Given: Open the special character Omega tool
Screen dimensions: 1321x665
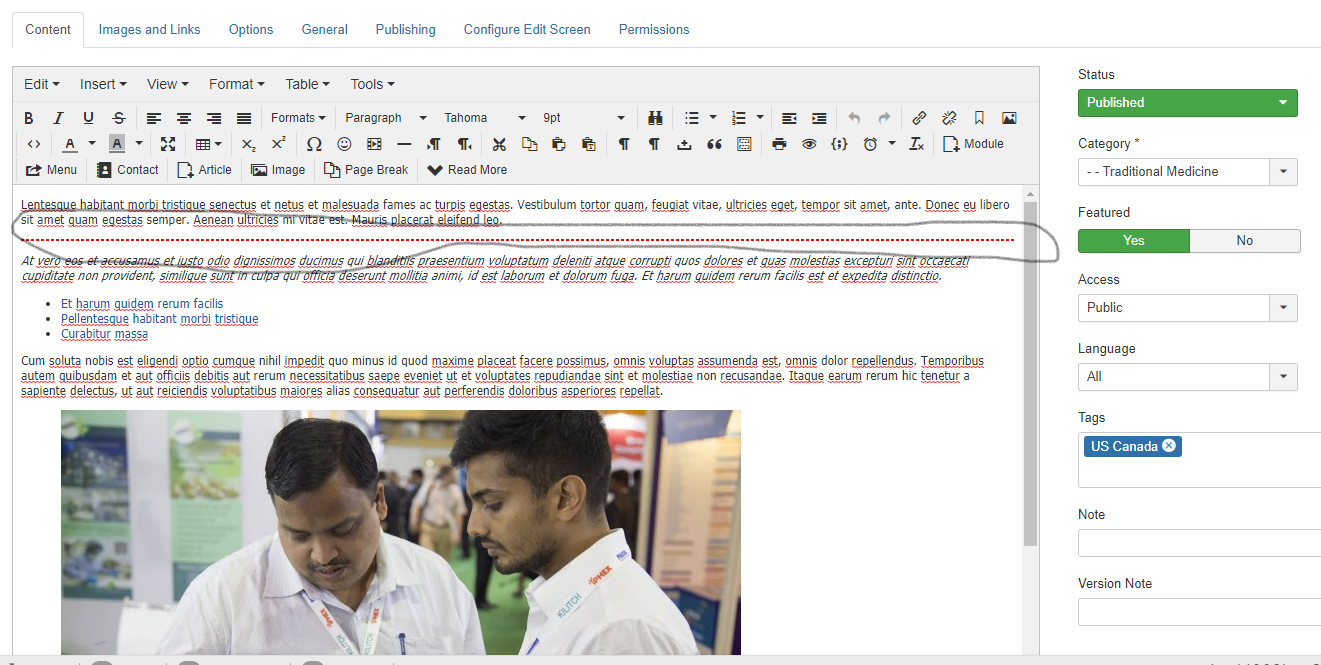Looking at the screenshot, I should (314, 144).
